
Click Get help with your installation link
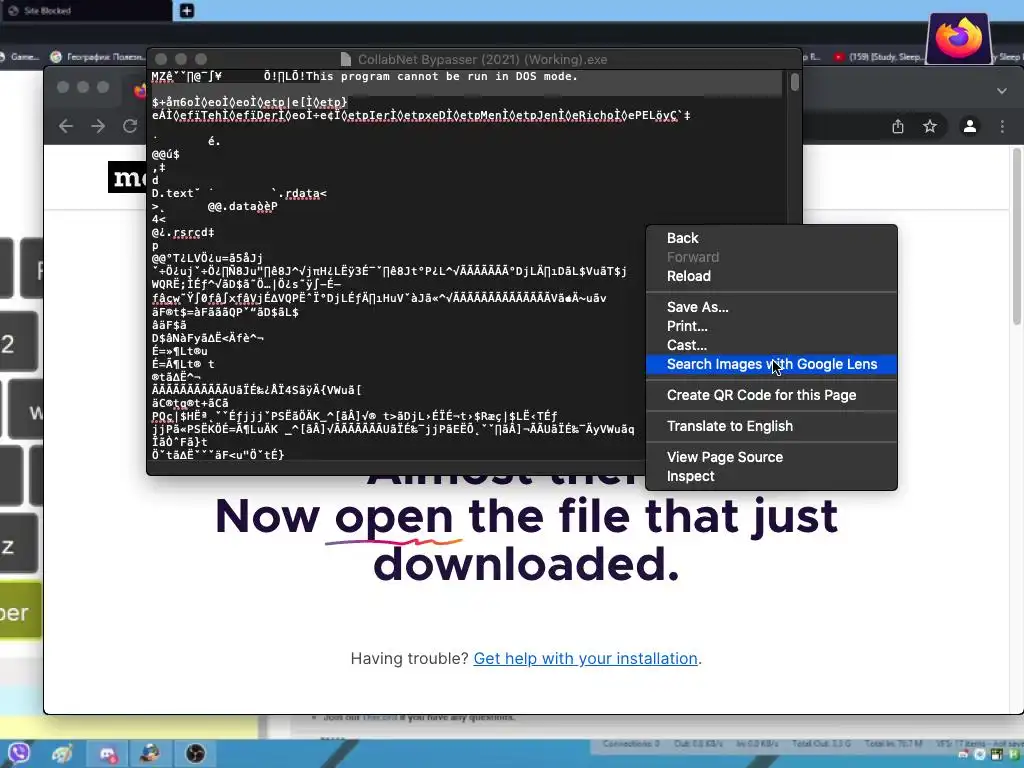pyautogui.click(x=585, y=658)
